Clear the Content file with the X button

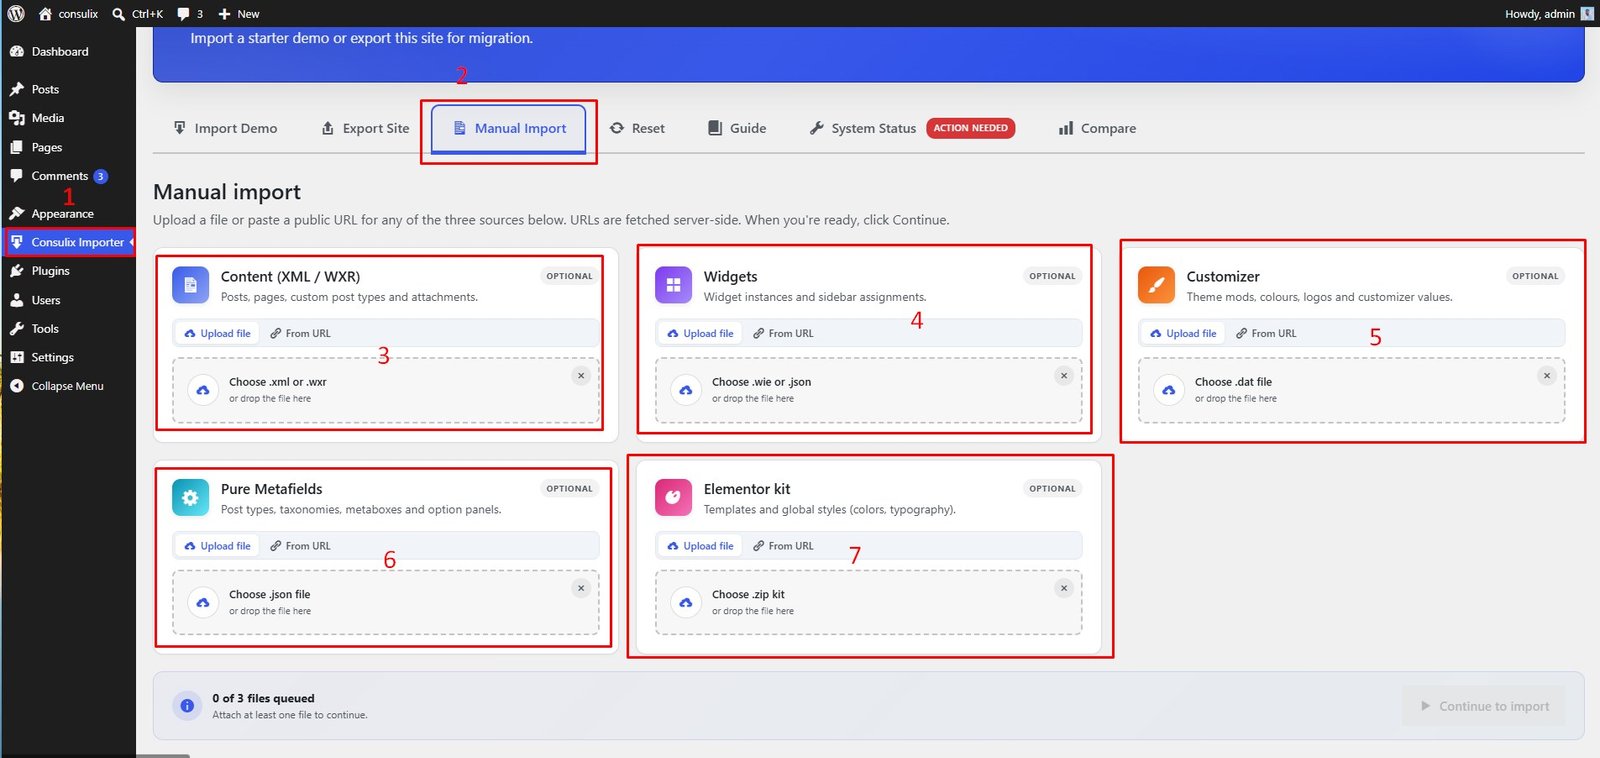tap(581, 376)
